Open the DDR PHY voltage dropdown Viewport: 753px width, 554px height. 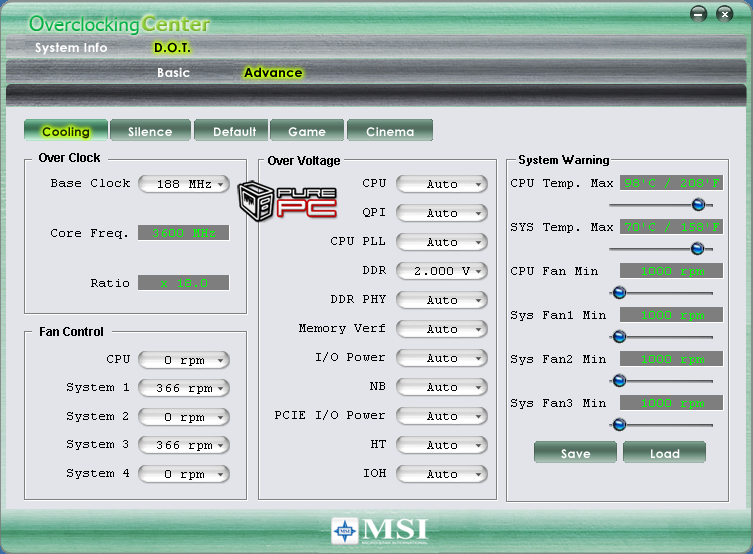click(x=442, y=300)
